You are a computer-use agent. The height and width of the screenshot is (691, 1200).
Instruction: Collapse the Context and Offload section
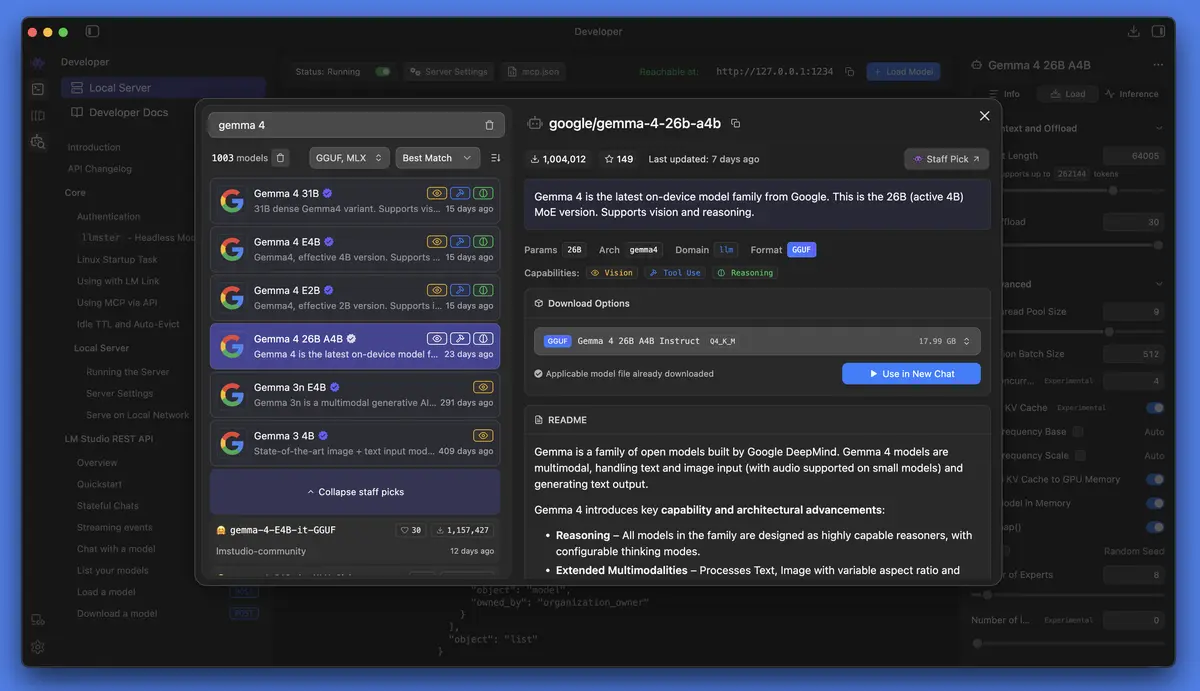click(x=1159, y=128)
